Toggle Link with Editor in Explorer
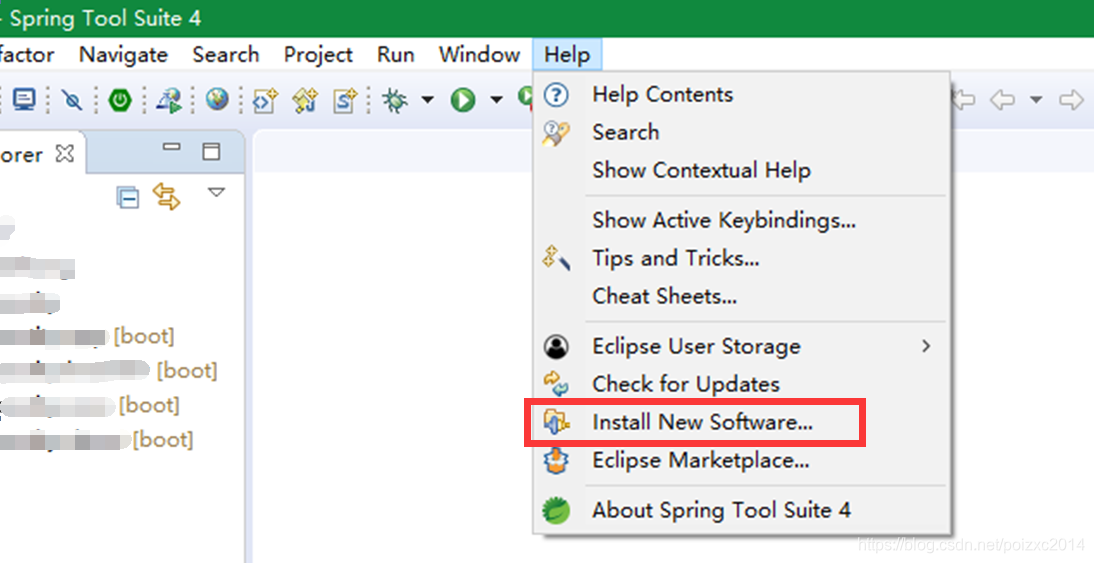 [167, 196]
